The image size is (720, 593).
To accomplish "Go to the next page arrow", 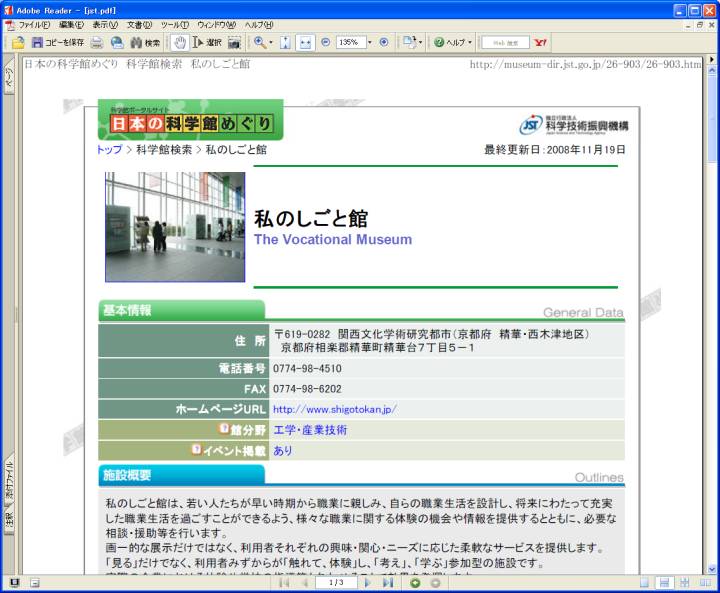I will click(x=368, y=582).
